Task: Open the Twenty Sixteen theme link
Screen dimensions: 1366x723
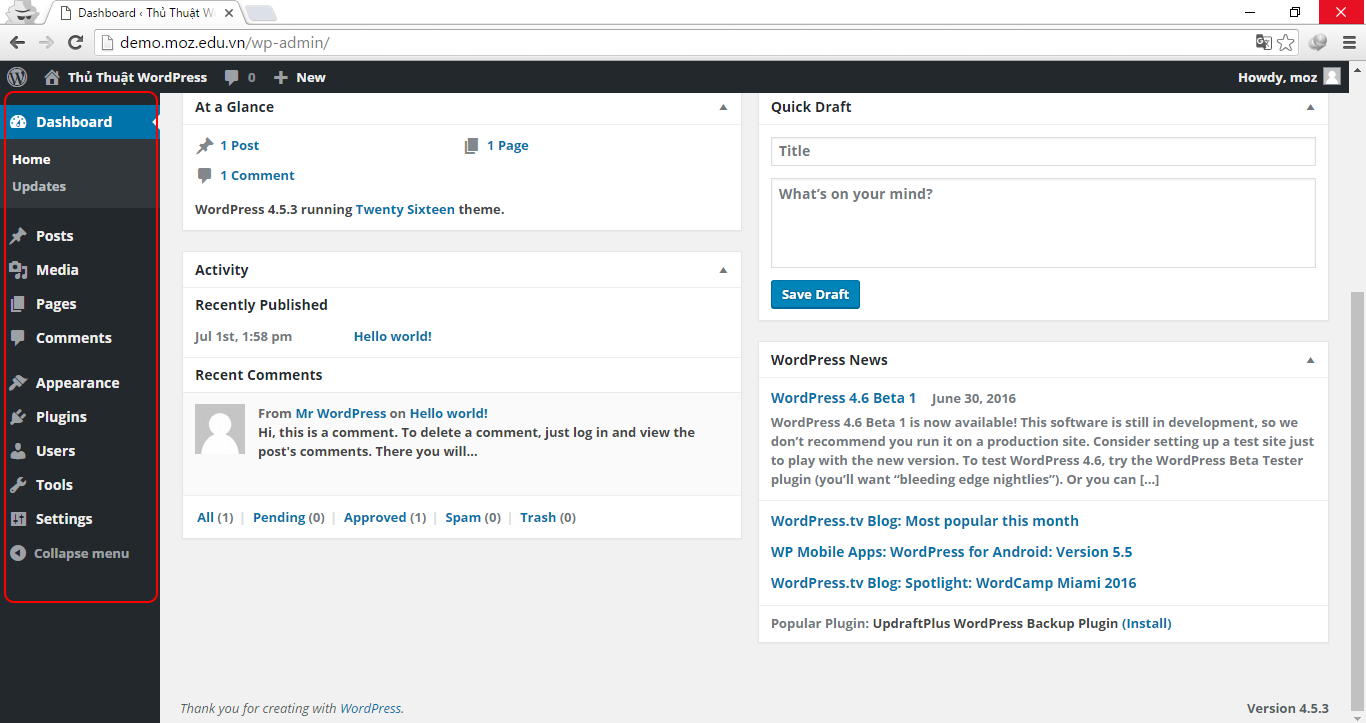Action: click(405, 209)
